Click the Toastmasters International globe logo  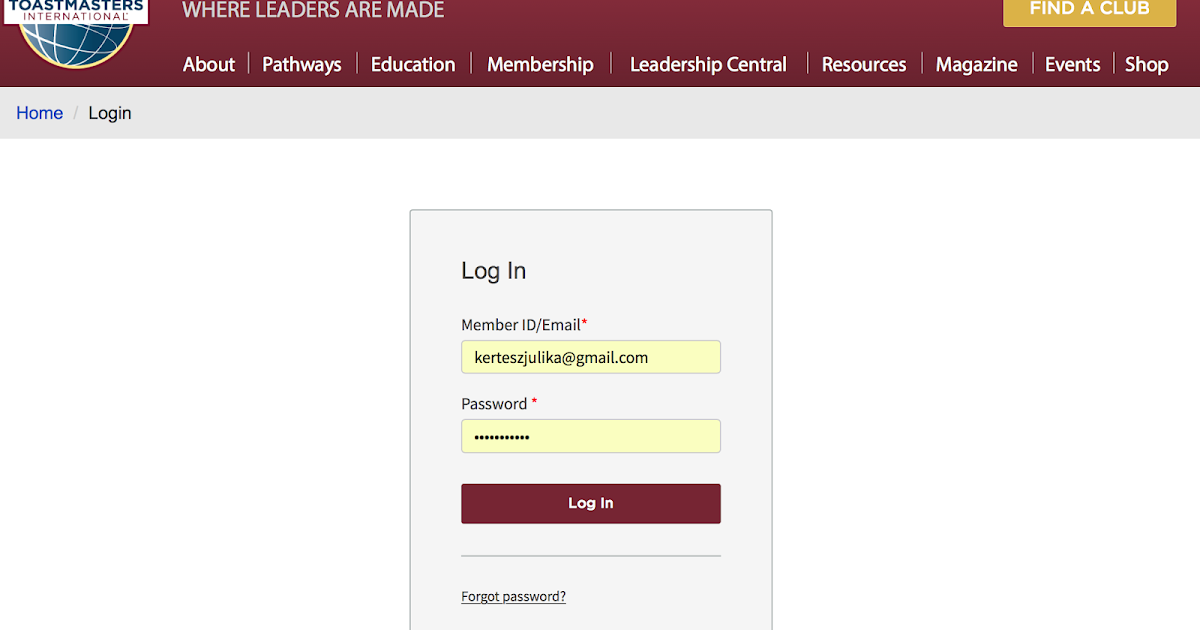76,32
